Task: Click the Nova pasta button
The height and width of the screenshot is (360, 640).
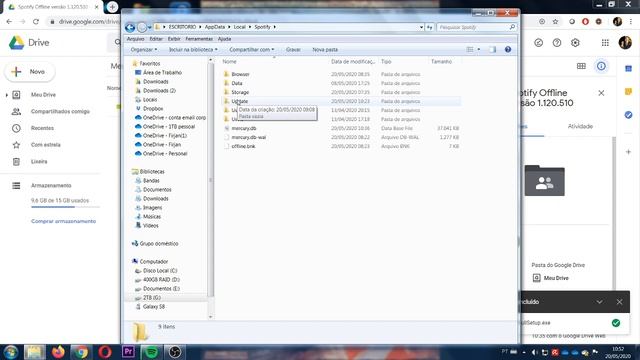Action: (325, 49)
